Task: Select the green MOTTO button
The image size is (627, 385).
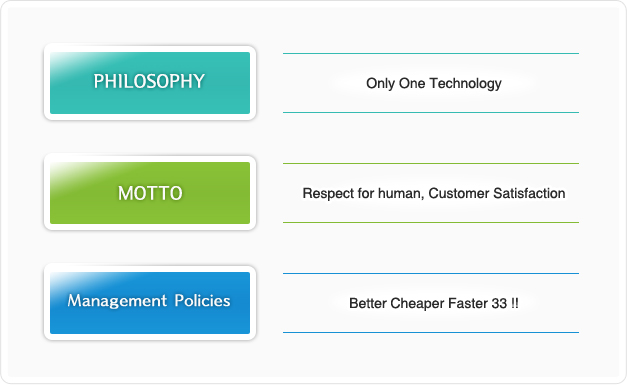Action: 150,193
